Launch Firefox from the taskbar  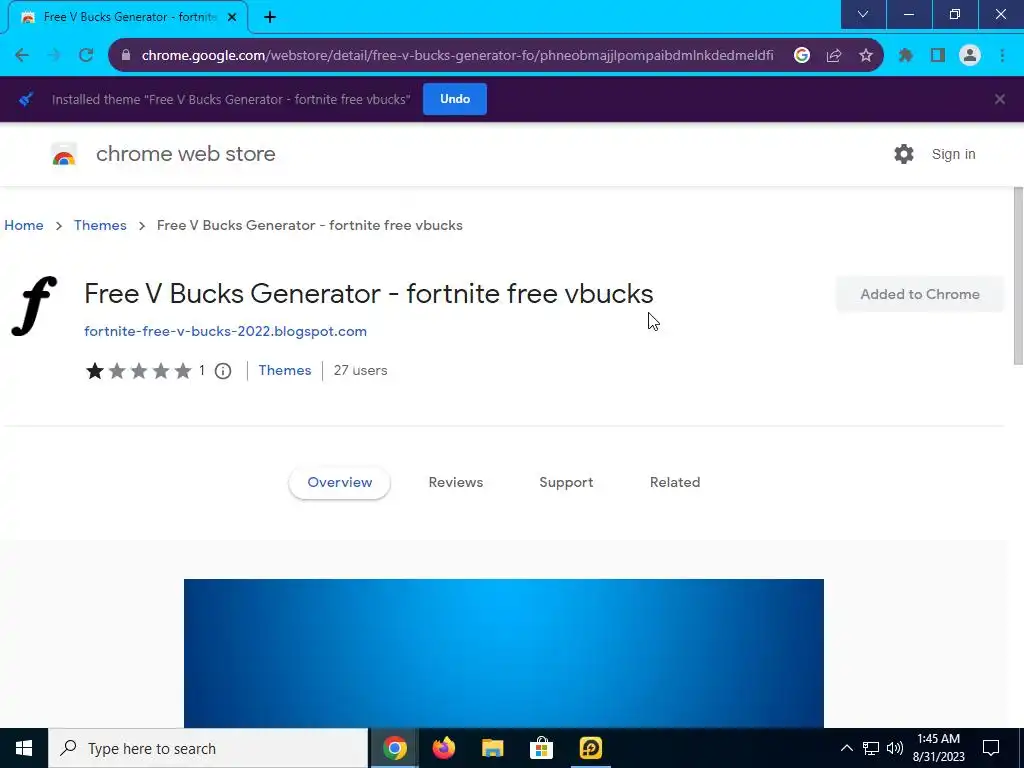coord(443,748)
